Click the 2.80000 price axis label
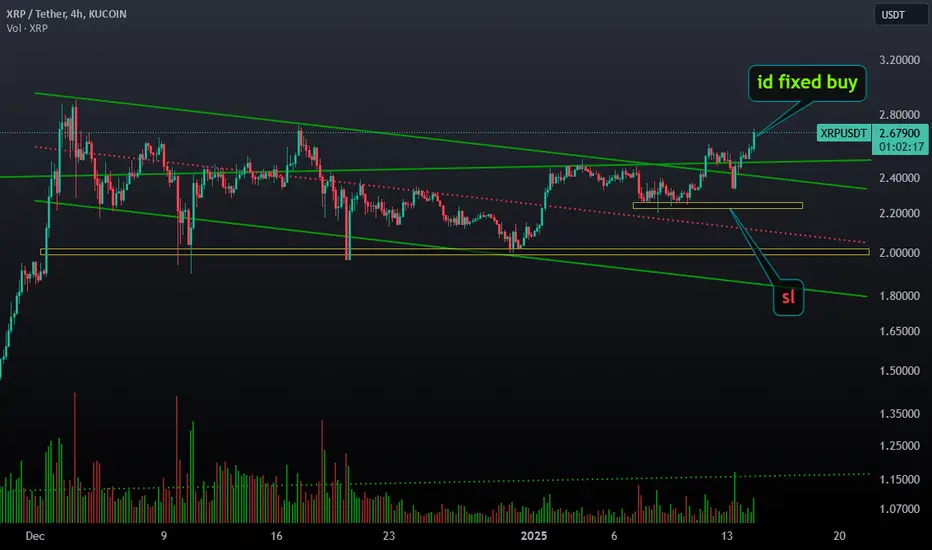This screenshot has width=932, height=550. click(x=899, y=114)
